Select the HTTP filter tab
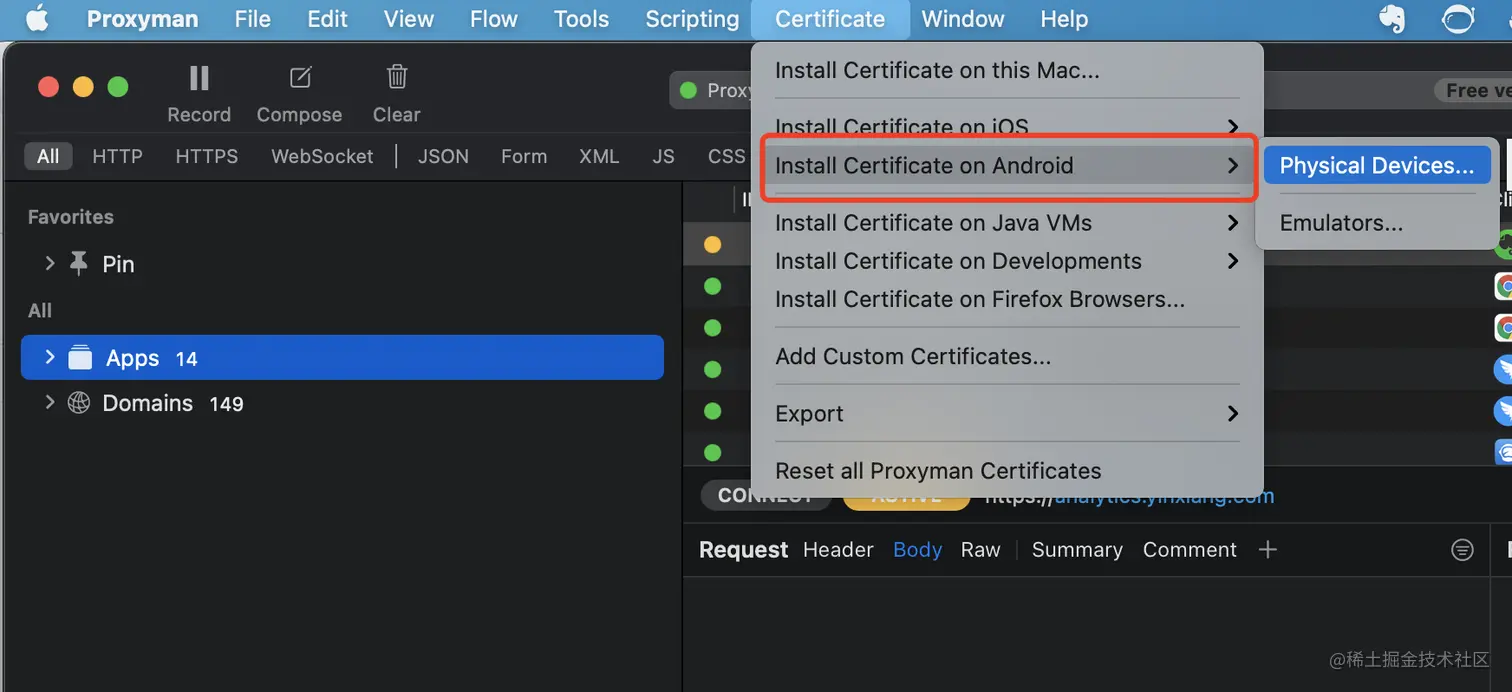This screenshot has height=692, width=1512. pos(117,156)
